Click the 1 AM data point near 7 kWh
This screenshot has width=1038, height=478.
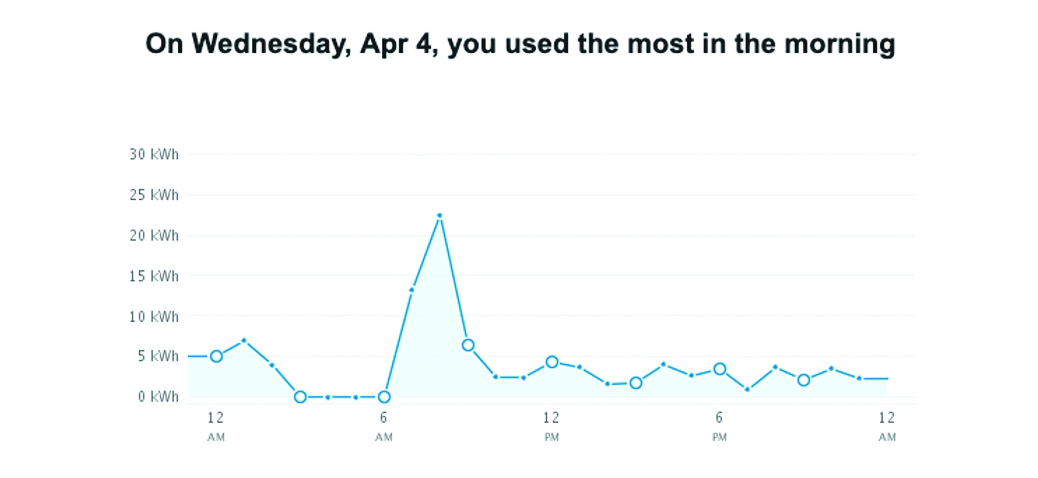coord(244,340)
